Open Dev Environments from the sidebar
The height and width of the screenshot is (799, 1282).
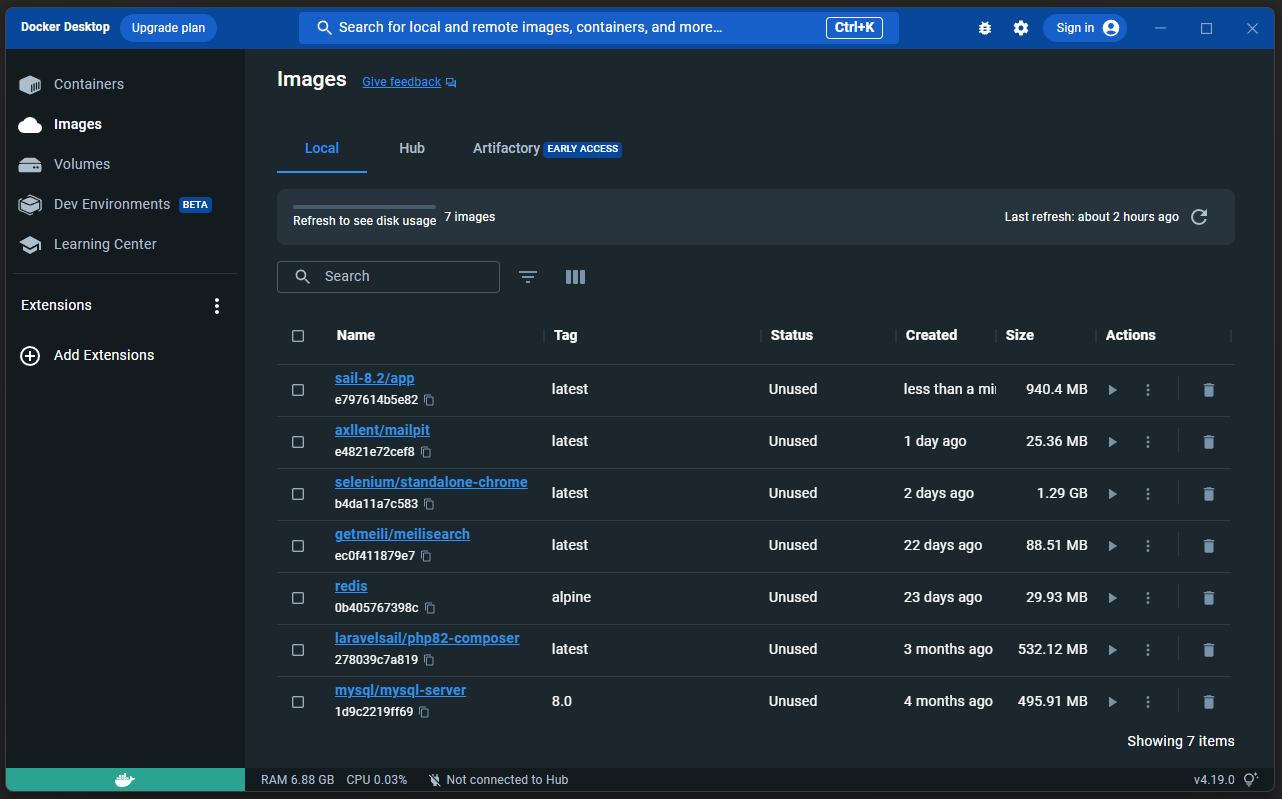tap(110, 204)
